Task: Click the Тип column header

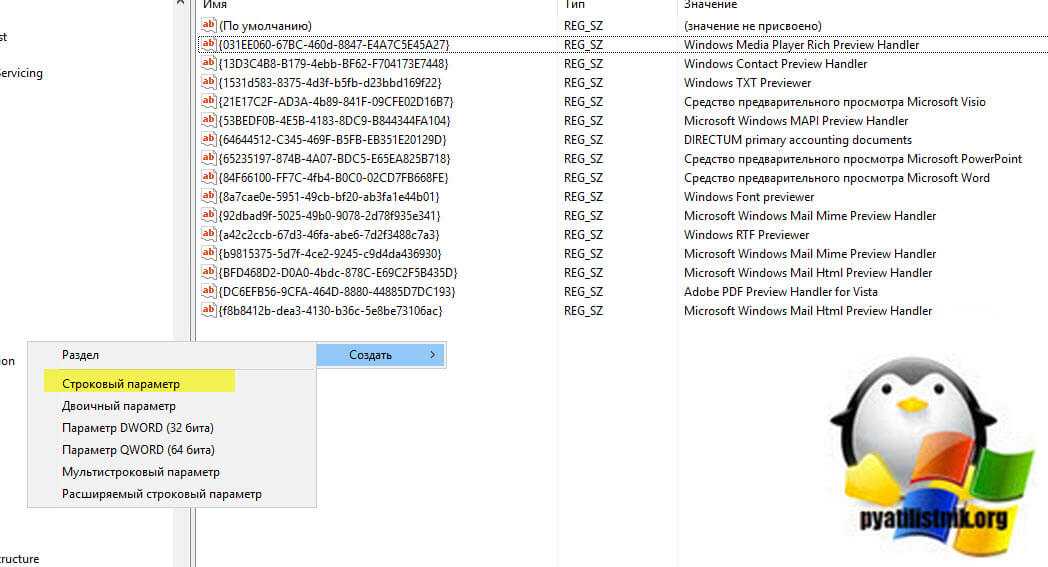Action: 574,5
